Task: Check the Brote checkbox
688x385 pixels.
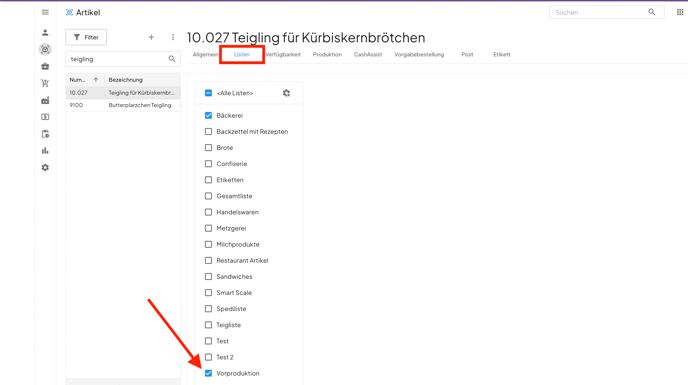Action: (208, 148)
